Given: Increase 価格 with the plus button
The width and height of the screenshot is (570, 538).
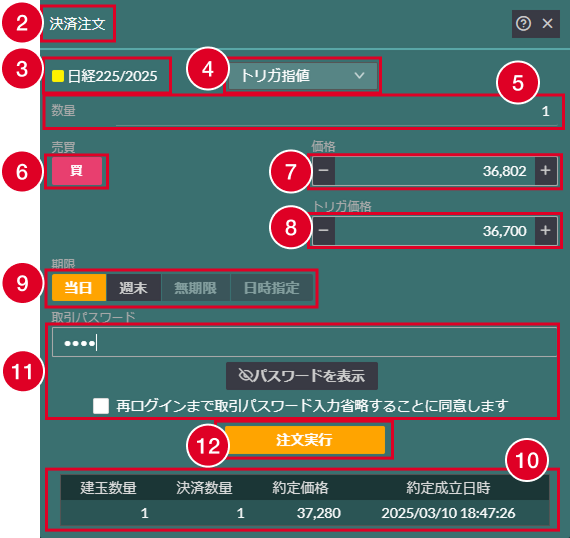Looking at the screenshot, I should tap(545, 171).
